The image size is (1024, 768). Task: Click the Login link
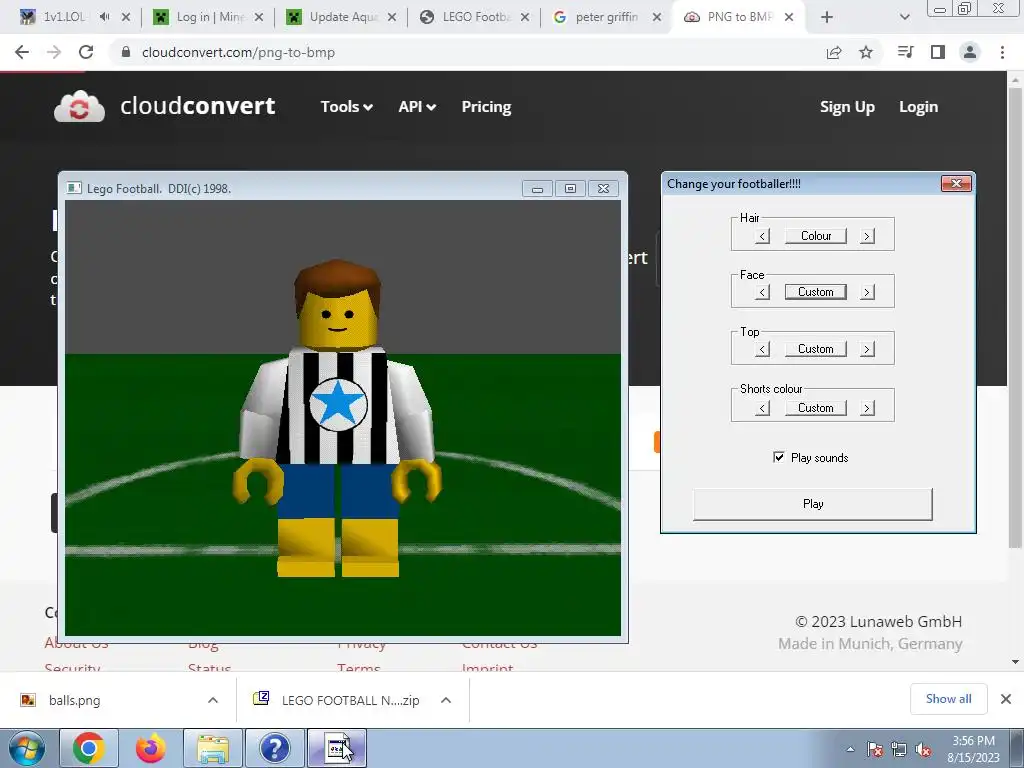pos(918,106)
